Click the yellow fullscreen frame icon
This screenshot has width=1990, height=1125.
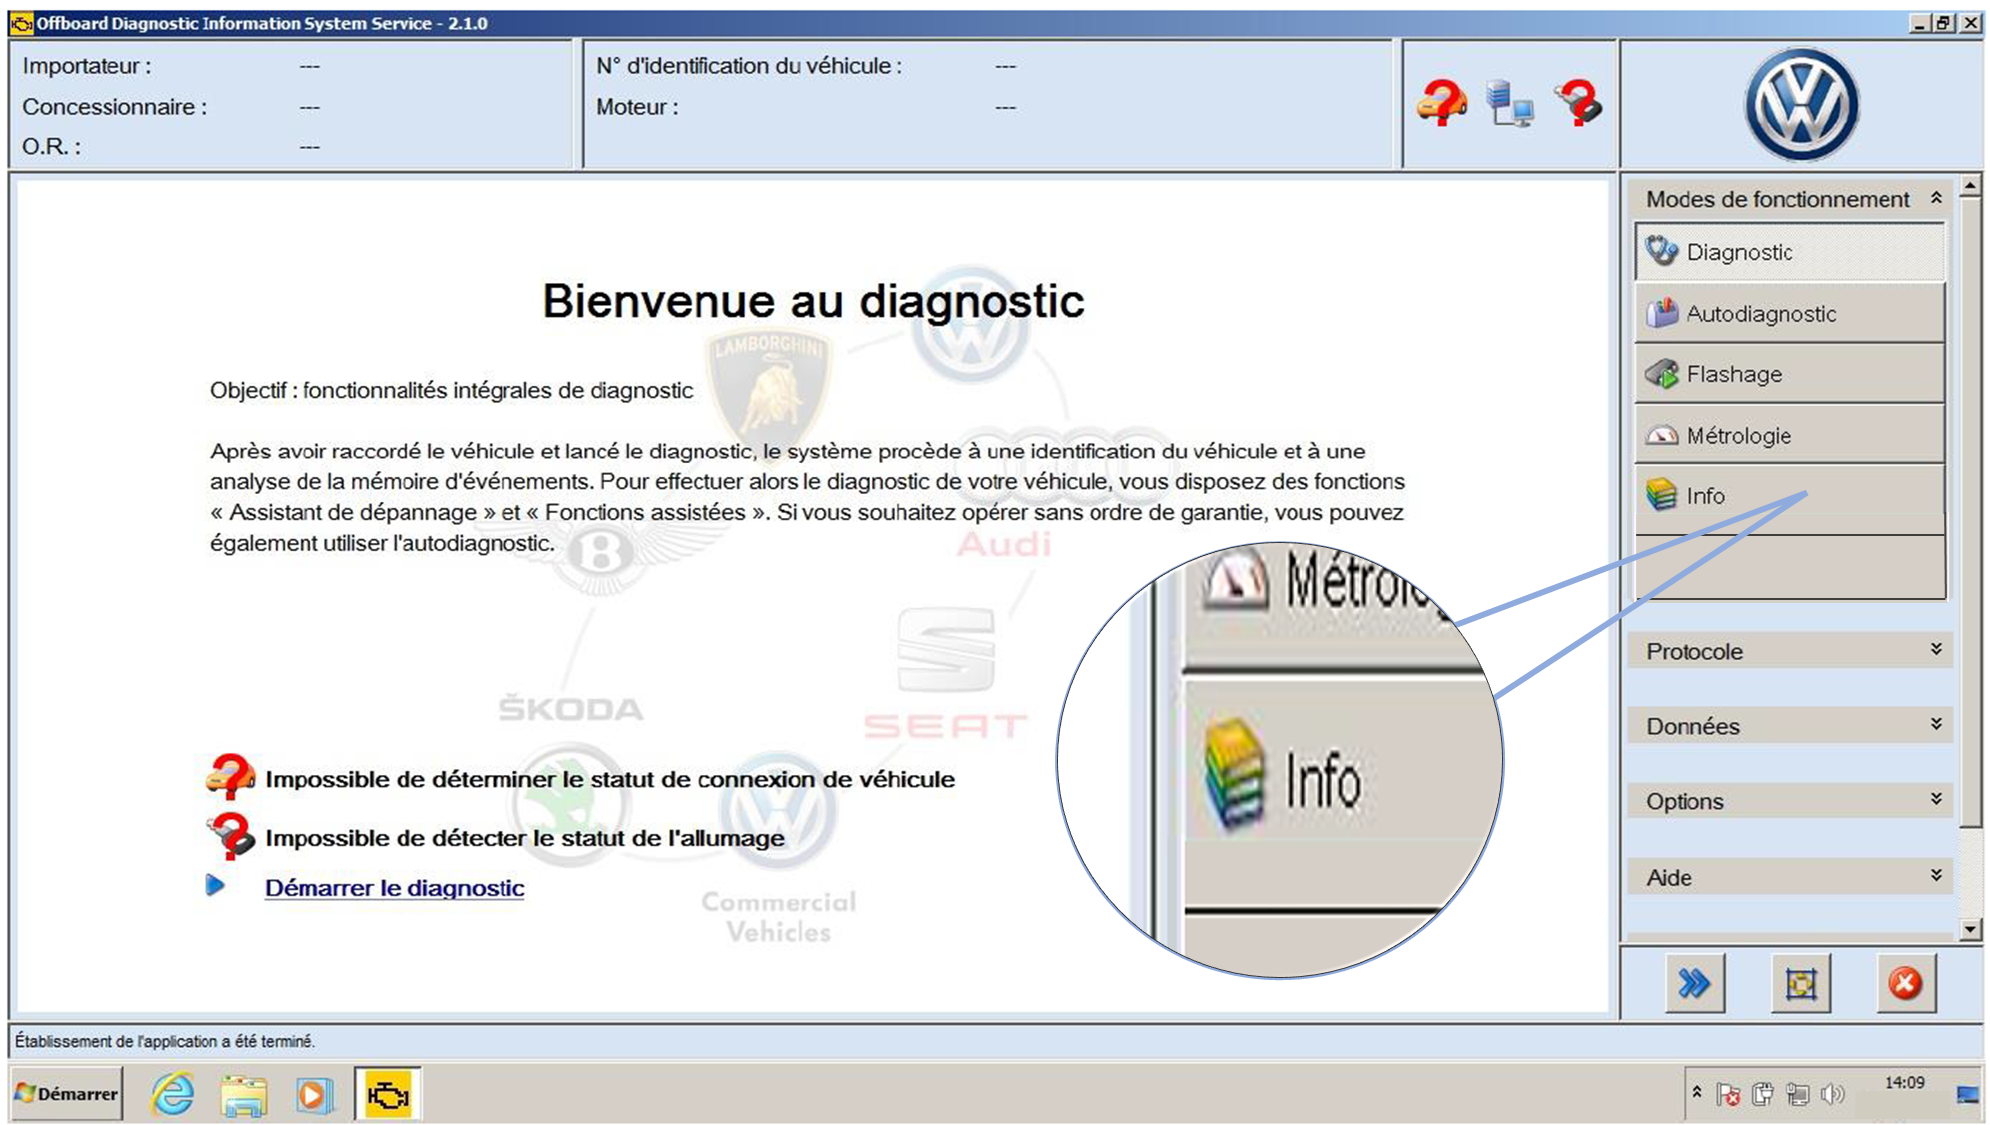tap(1800, 984)
